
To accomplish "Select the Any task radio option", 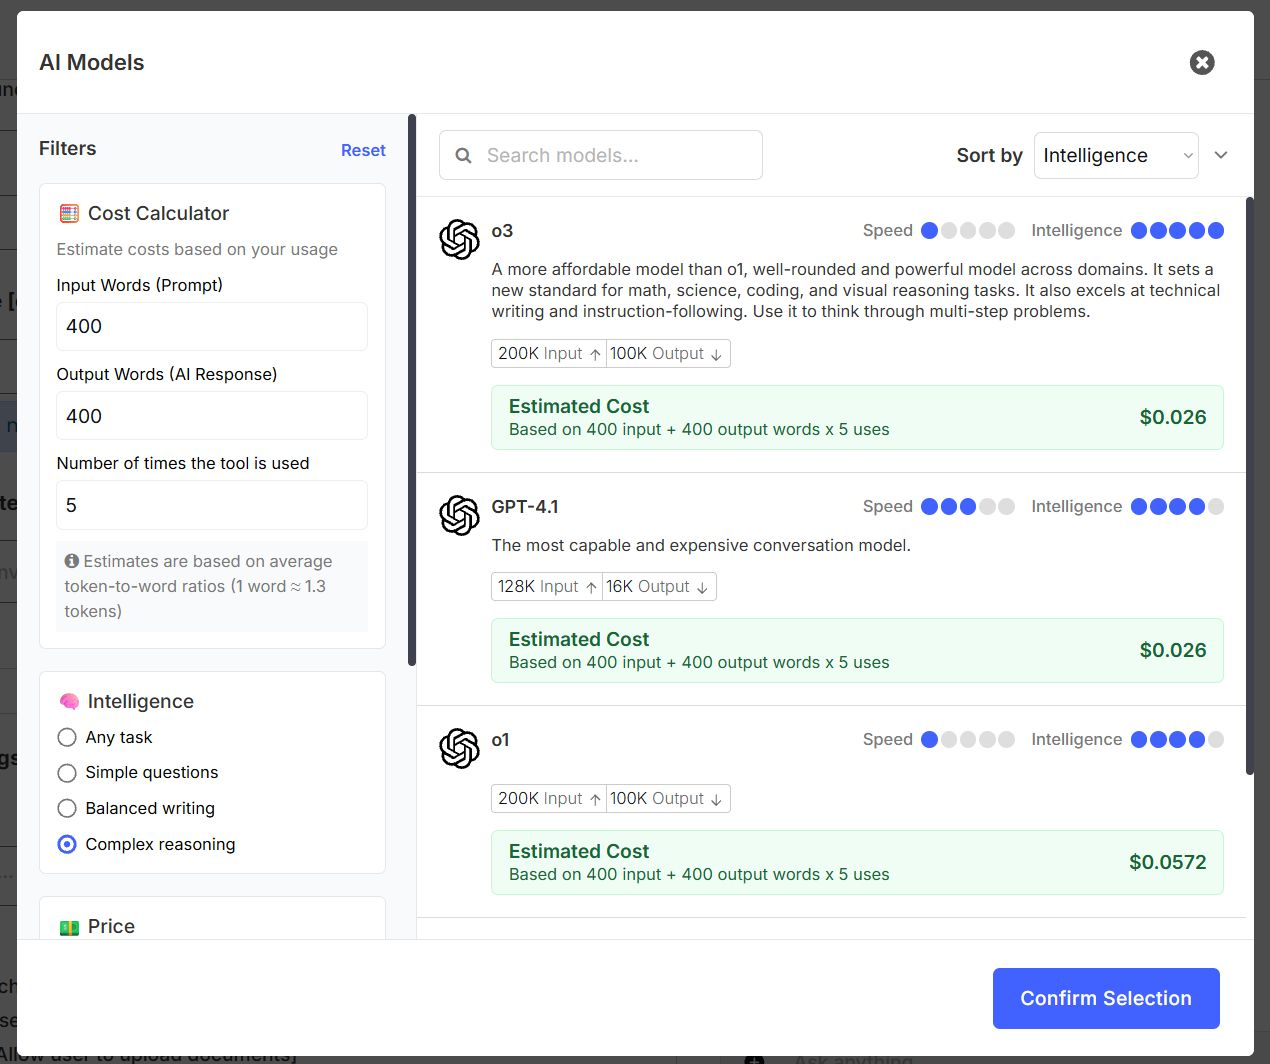I will pyautogui.click(x=67, y=737).
